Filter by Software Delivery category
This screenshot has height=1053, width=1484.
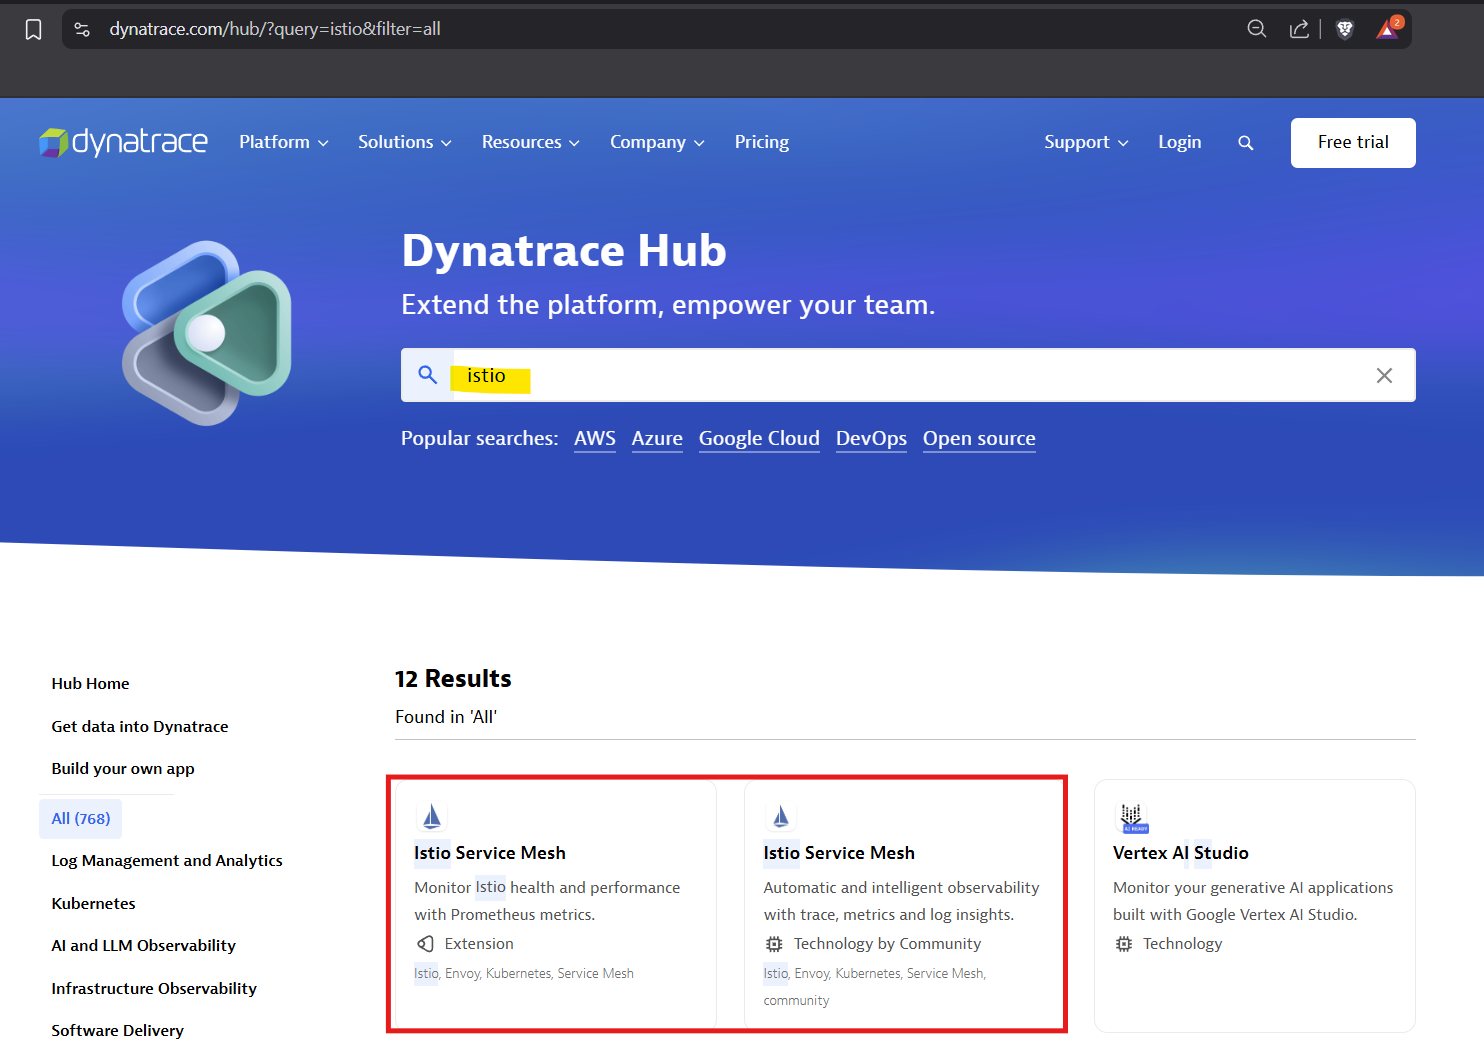pyautogui.click(x=118, y=1030)
